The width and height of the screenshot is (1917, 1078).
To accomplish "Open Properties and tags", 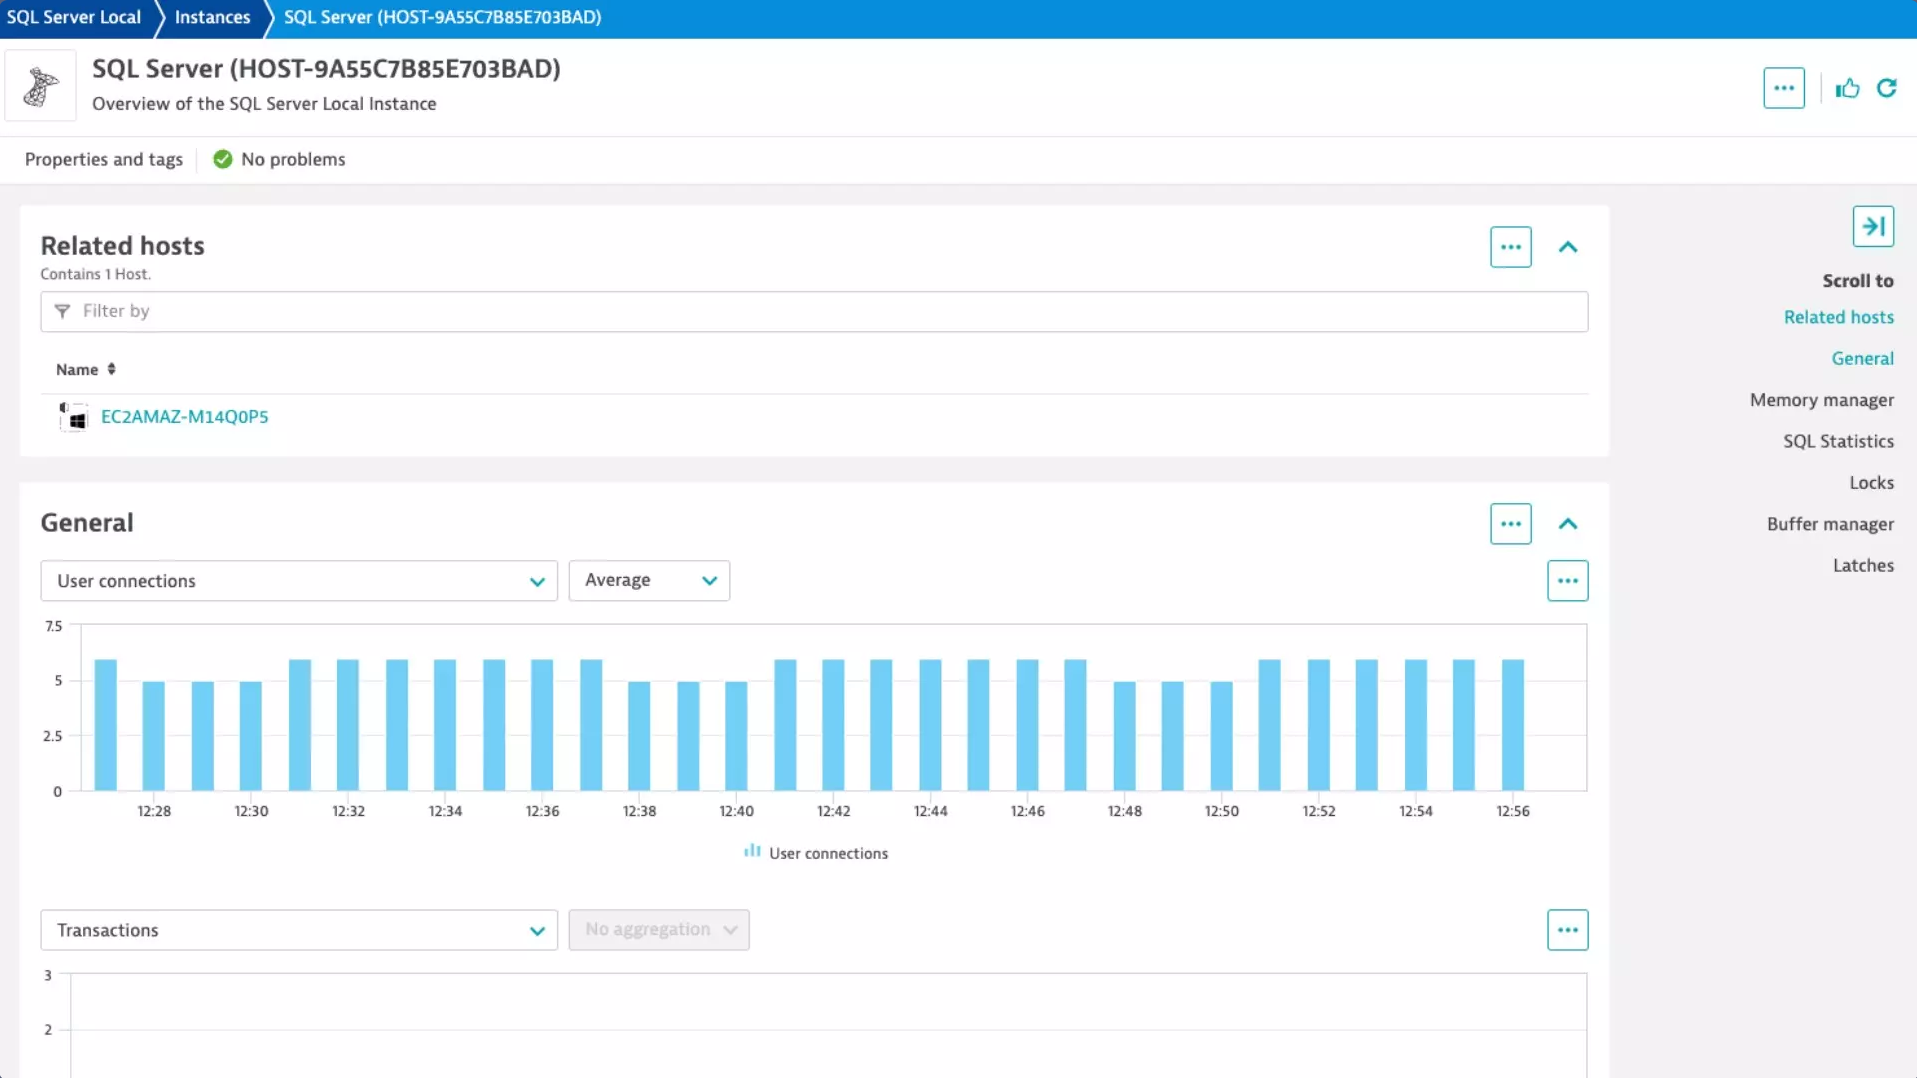I will 104,159.
